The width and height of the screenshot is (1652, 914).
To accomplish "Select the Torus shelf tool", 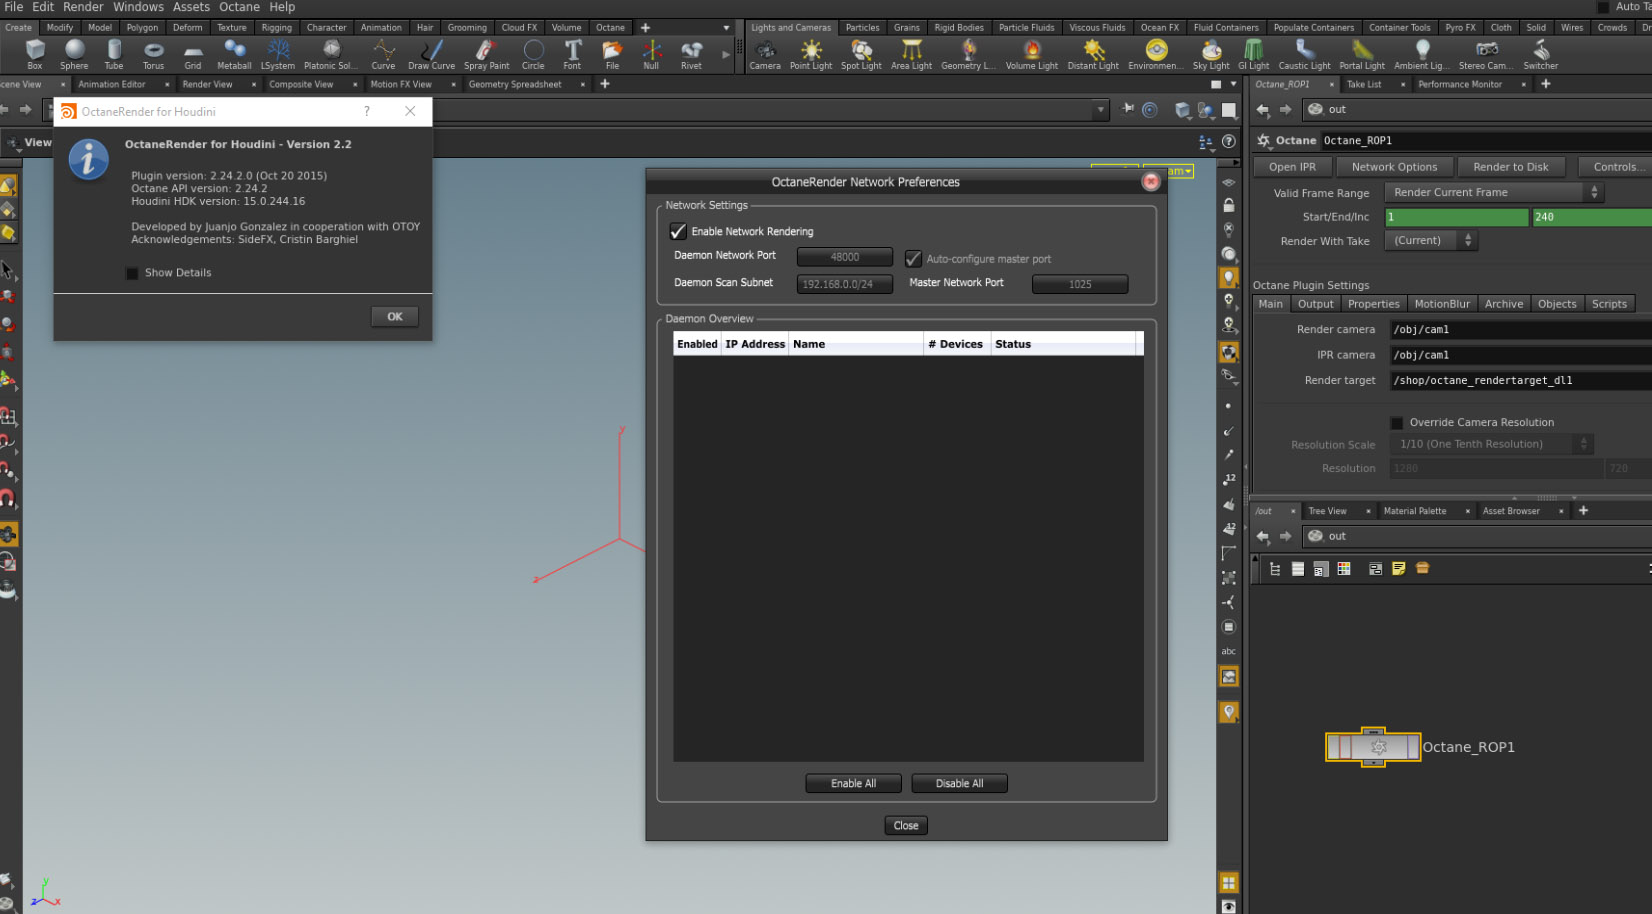I will point(153,54).
